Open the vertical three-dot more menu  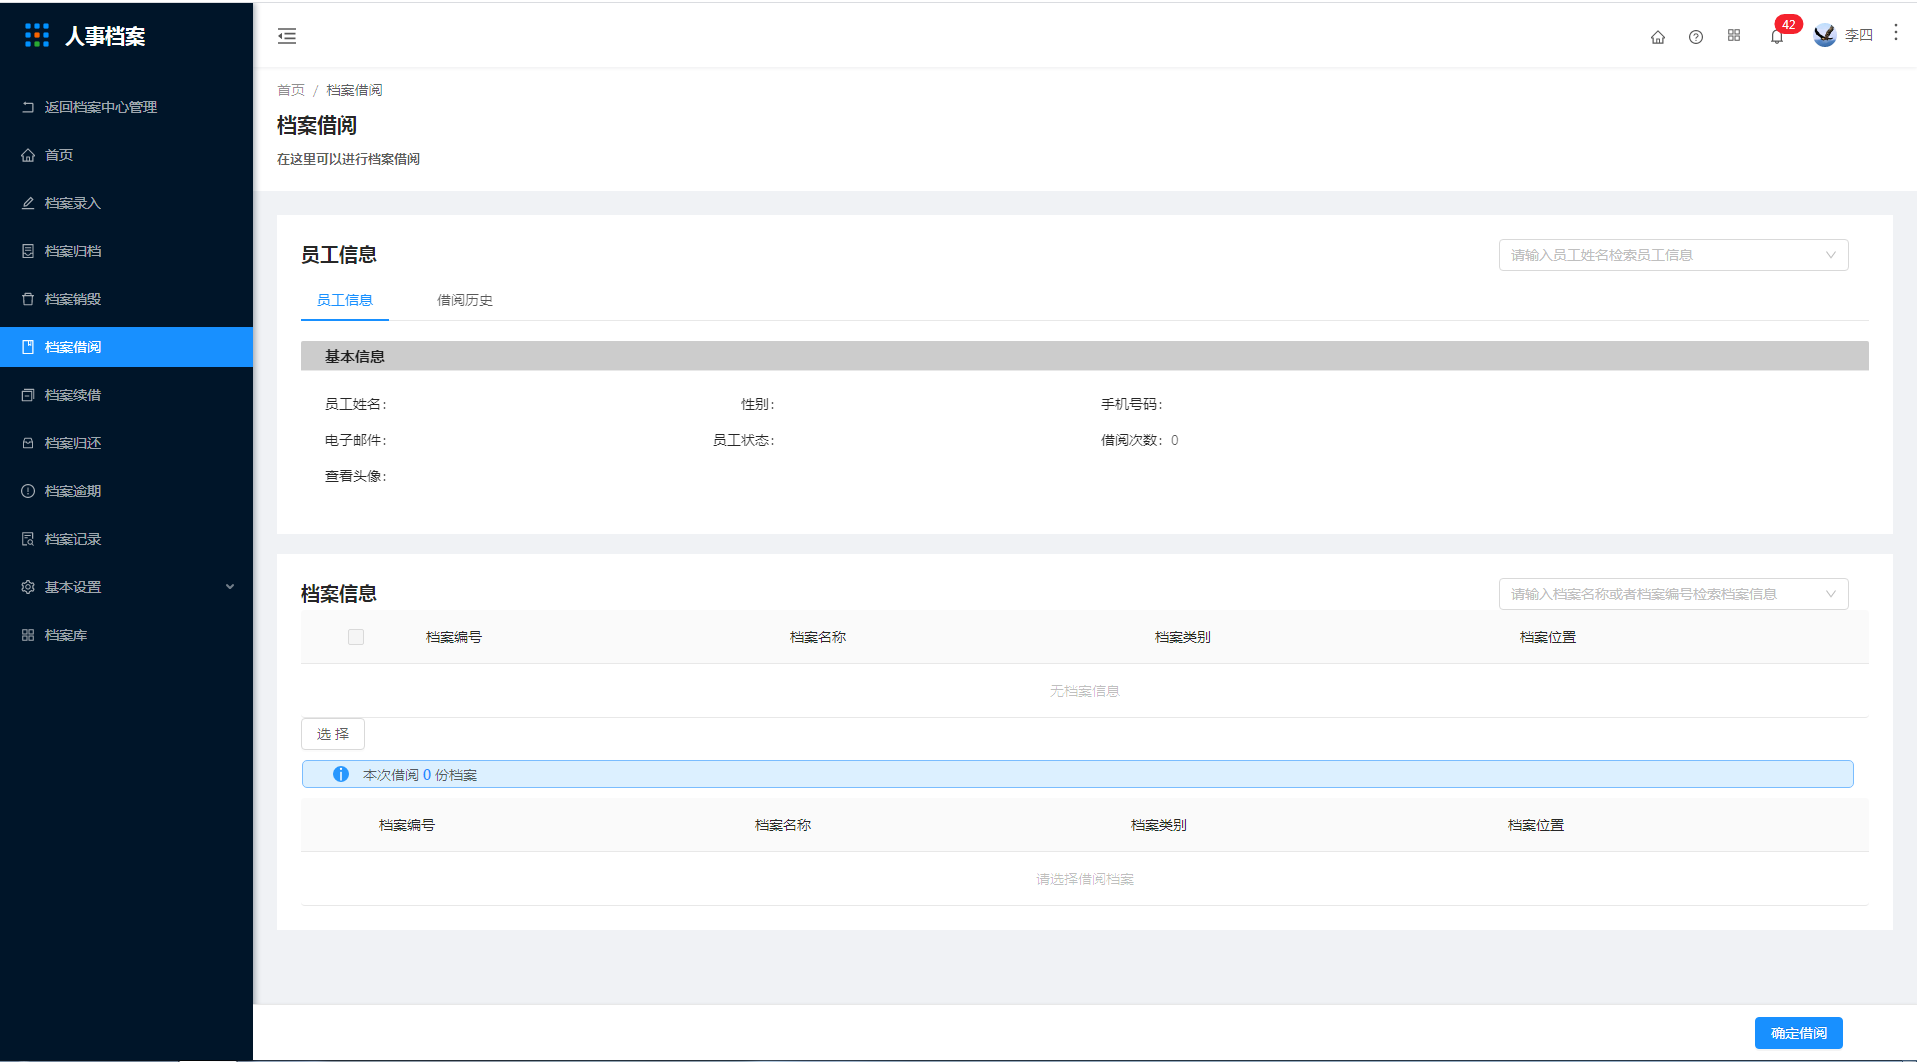click(x=1895, y=32)
